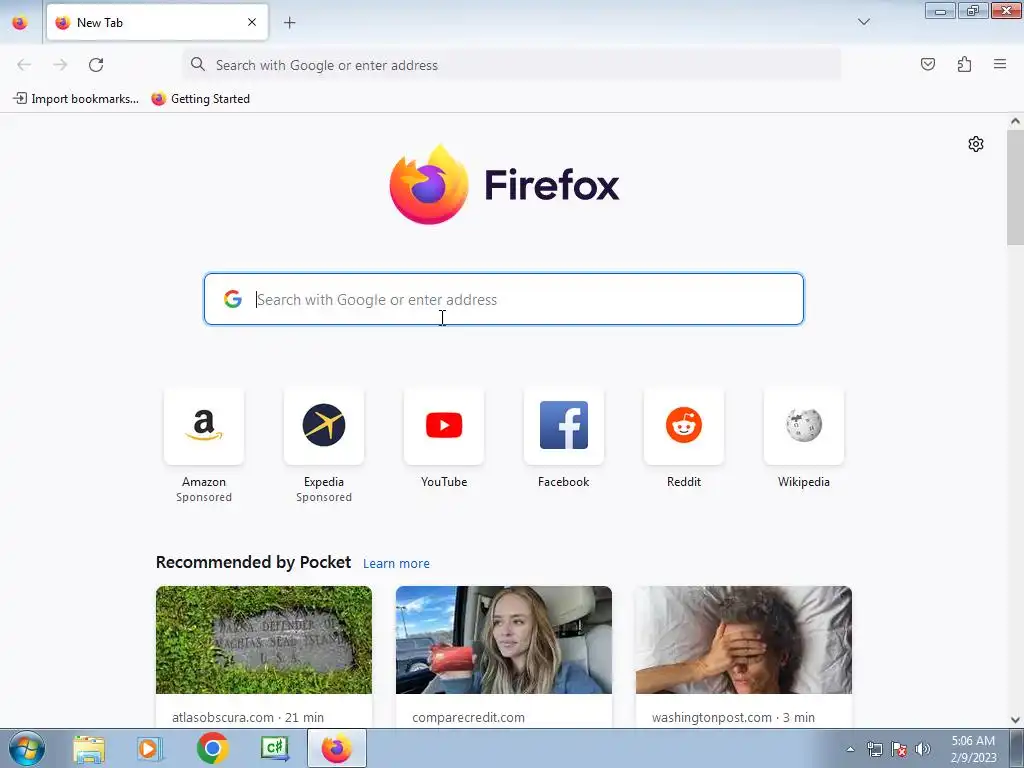This screenshot has width=1024, height=768.
Task: Save page to Pocket icon
Action: pos(928,64)
